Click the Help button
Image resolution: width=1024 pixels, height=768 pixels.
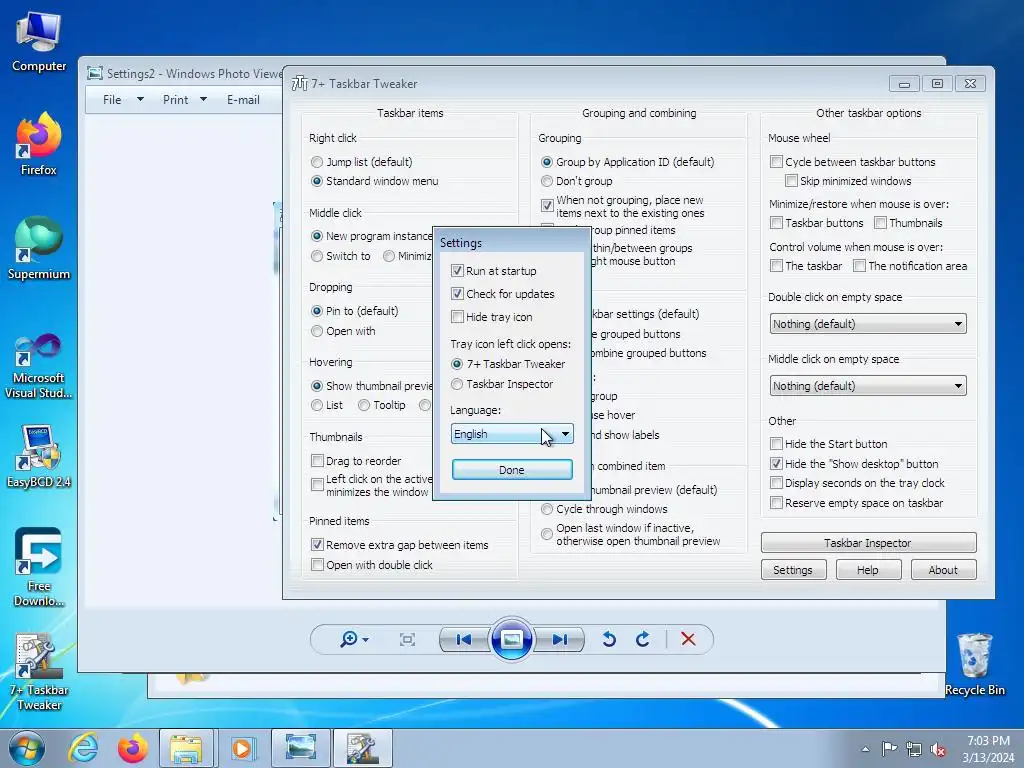tap(868, 570)
